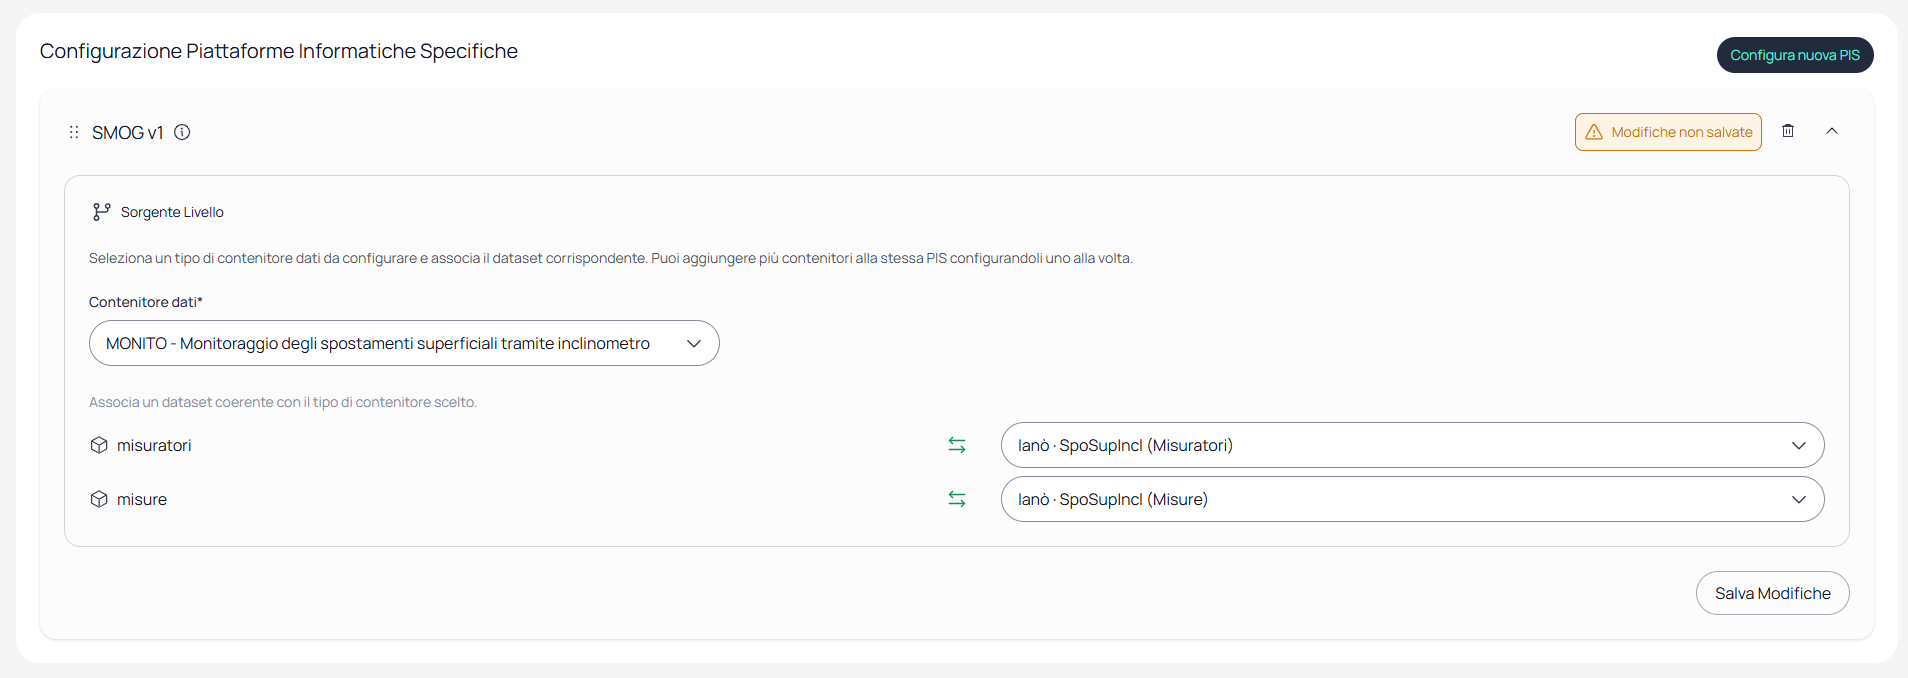The image size is (1908, 678).
Task: Open the Contenitore dati dropdown
Action: coord(404,343)
